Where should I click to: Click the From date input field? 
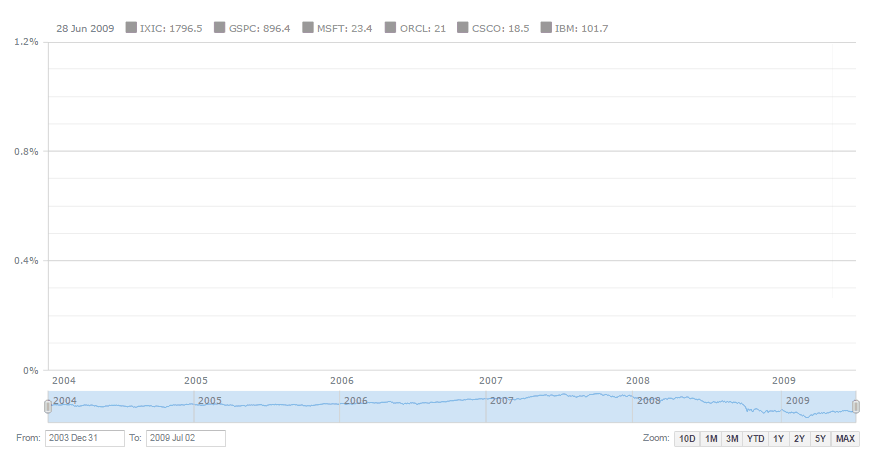tap(85, 439)
